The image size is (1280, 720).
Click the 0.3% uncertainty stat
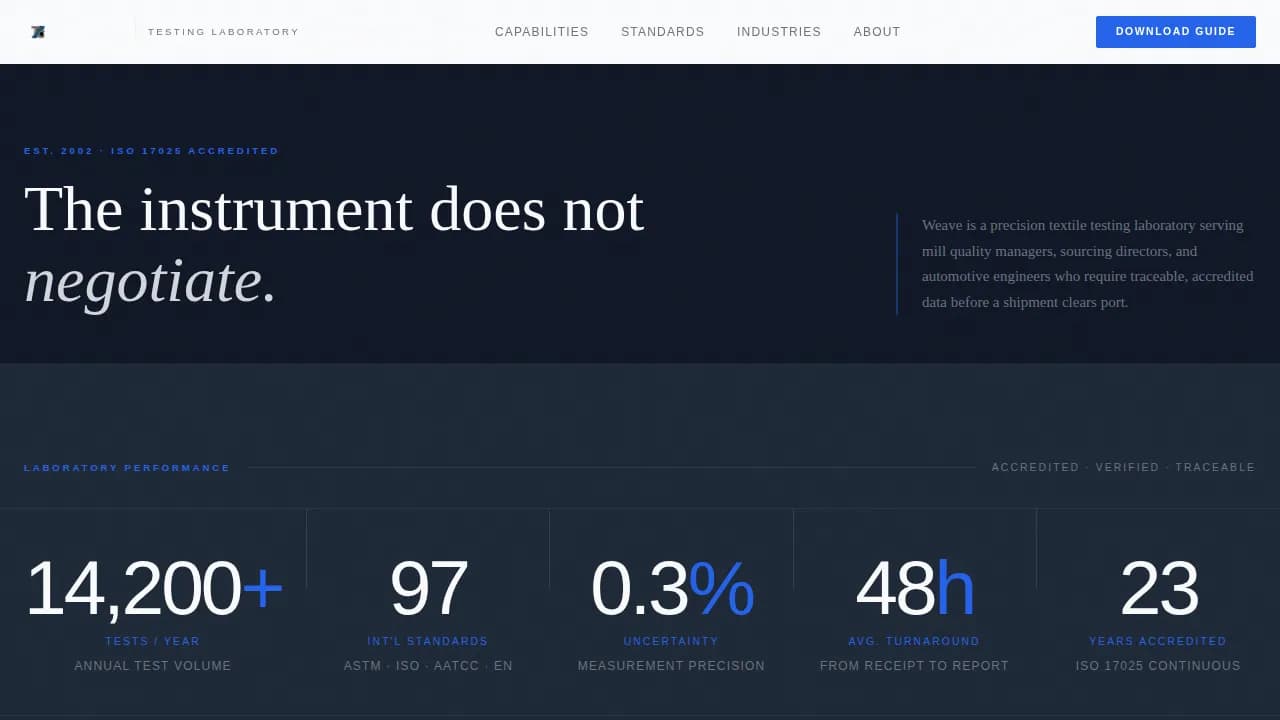pos(671,587)
